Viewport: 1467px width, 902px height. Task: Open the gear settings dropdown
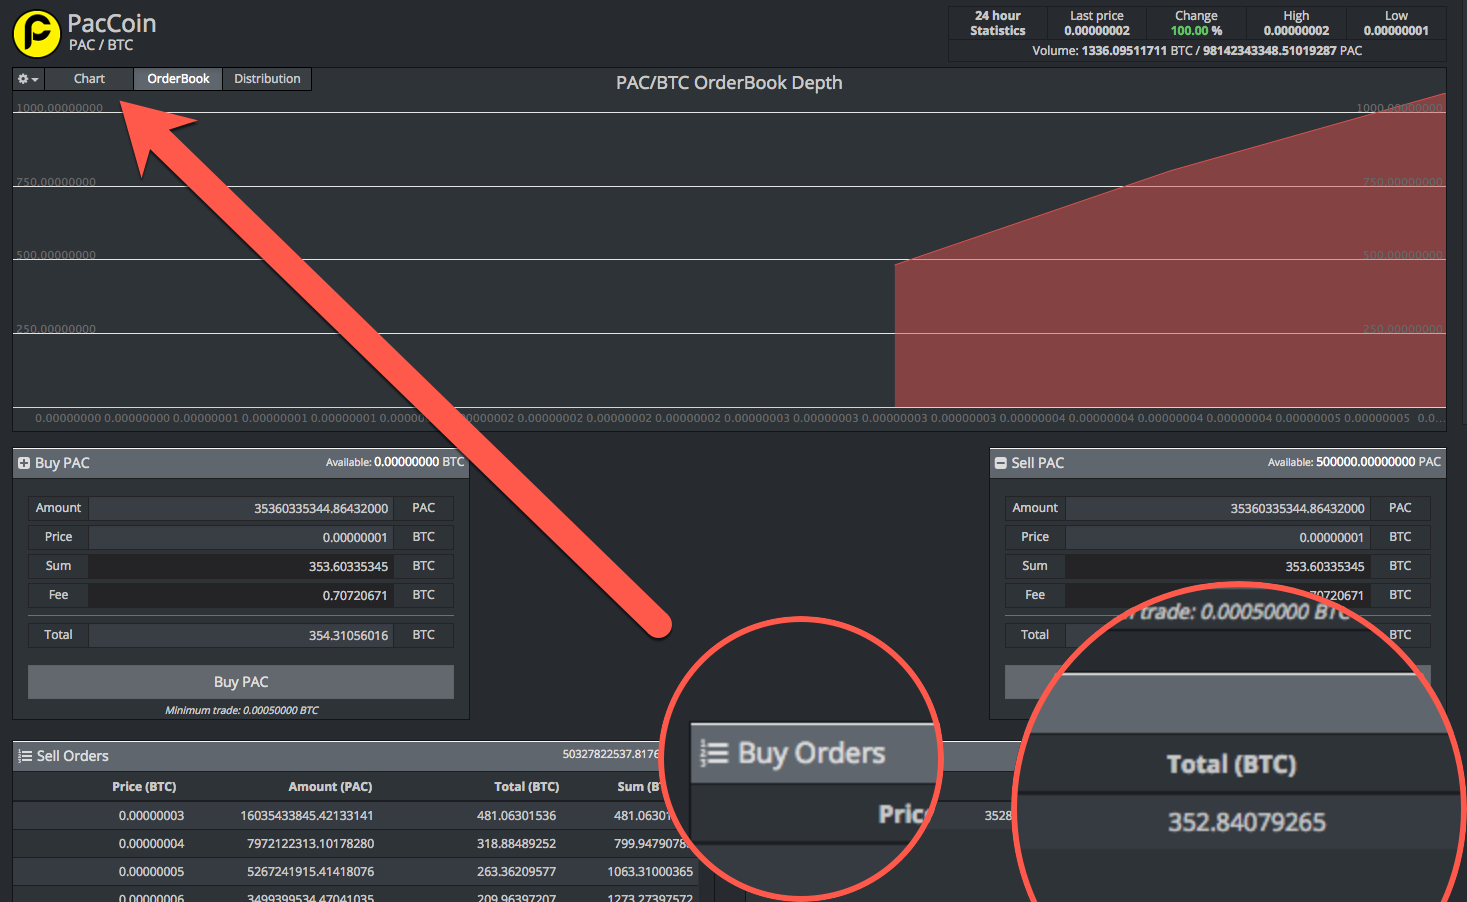pyautogui.click(x=28, y=79)
